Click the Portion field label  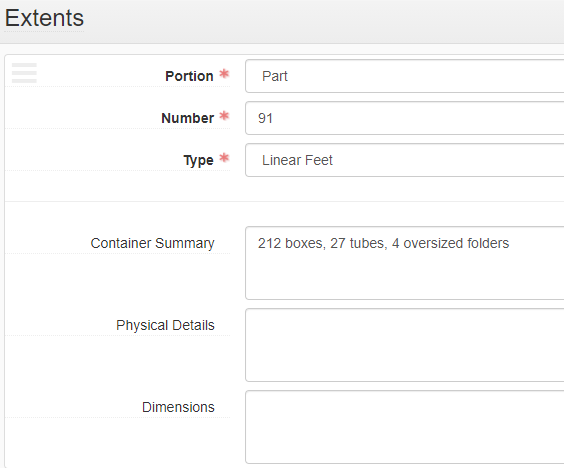[189, 76]
